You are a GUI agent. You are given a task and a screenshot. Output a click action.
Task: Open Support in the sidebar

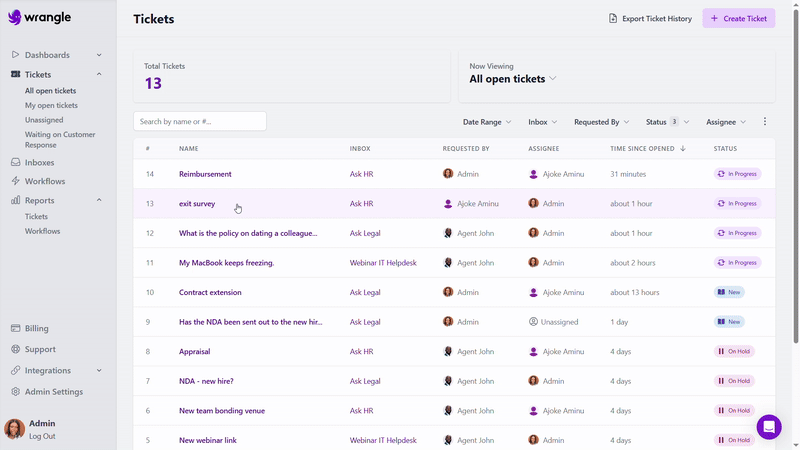pyautogui.click(x=40, y=349)
